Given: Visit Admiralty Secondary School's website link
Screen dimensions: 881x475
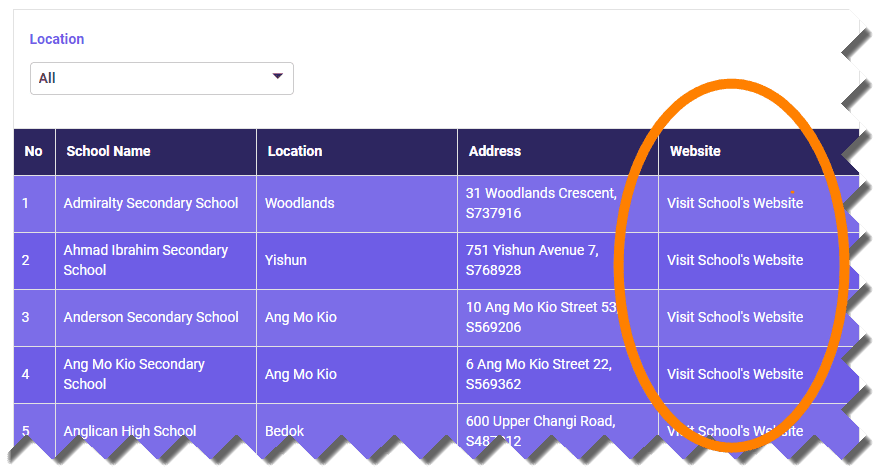Looking at the screenshot, I should (735, 203).
